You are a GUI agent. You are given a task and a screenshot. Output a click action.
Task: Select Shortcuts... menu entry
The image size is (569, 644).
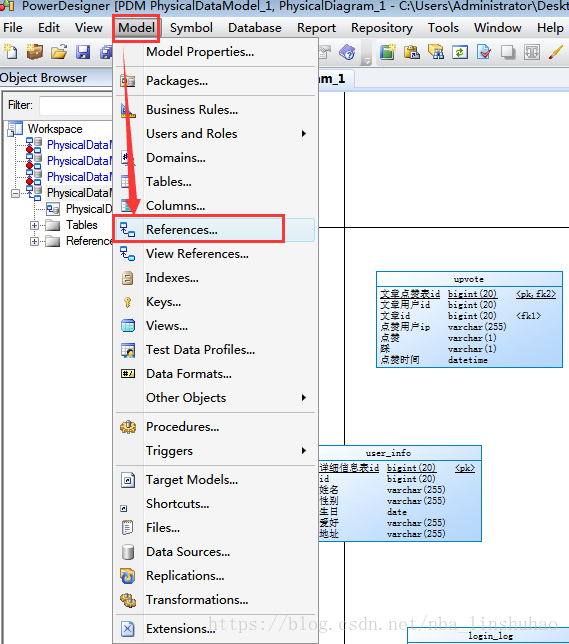pos(214,504)
